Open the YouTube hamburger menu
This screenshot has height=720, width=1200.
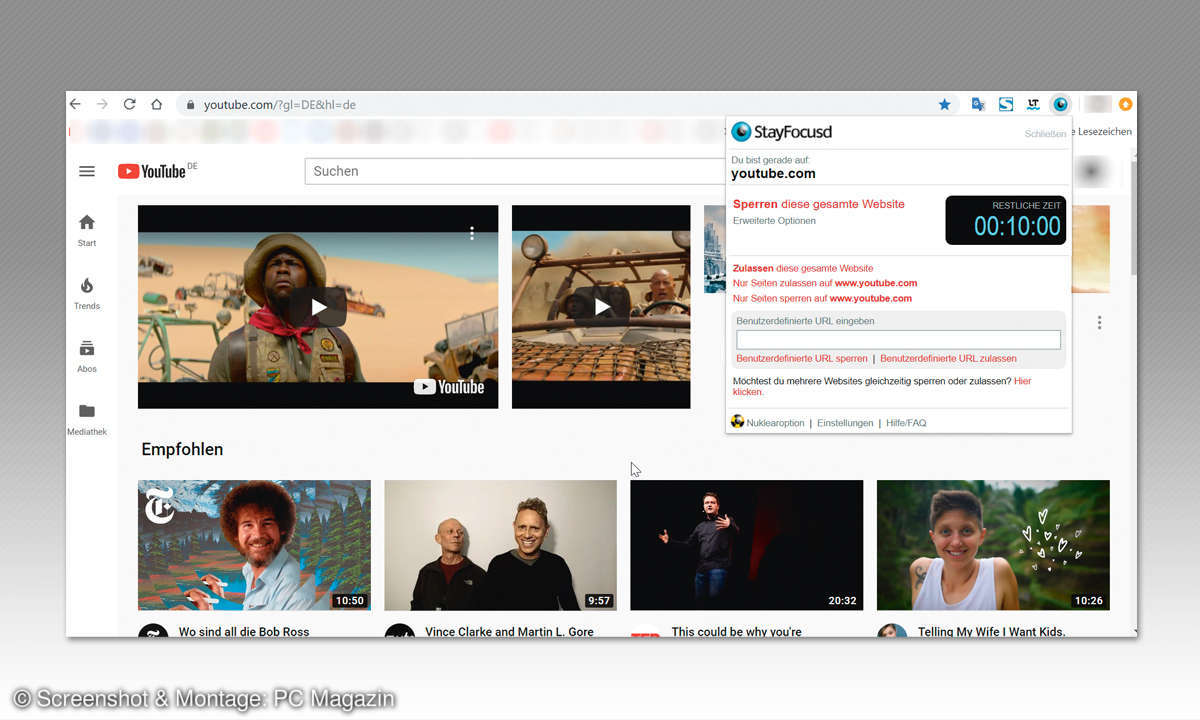coord(87,171)
